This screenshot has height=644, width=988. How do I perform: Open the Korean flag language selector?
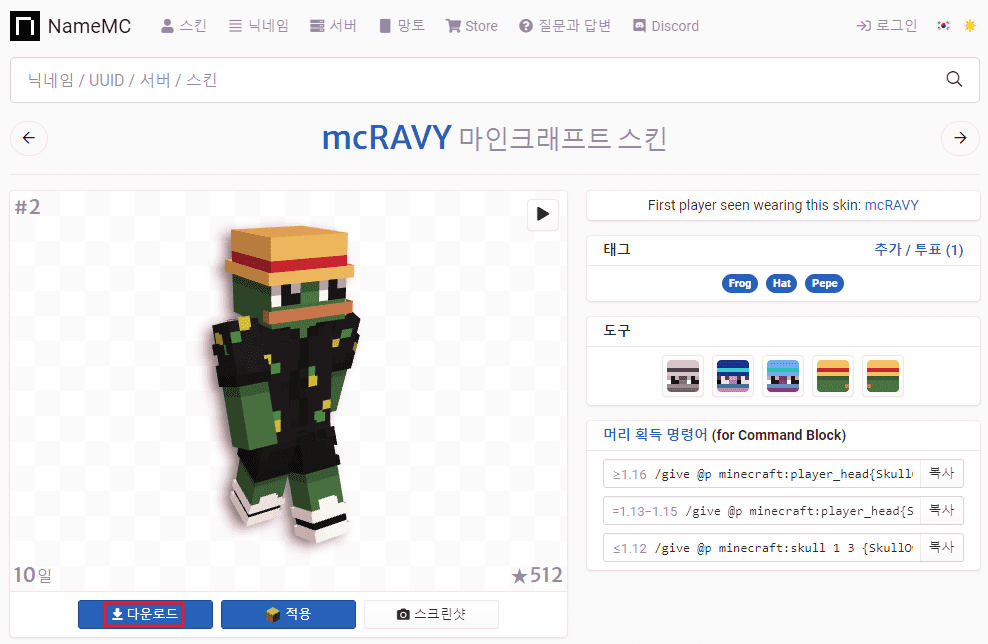click(943, 26)
